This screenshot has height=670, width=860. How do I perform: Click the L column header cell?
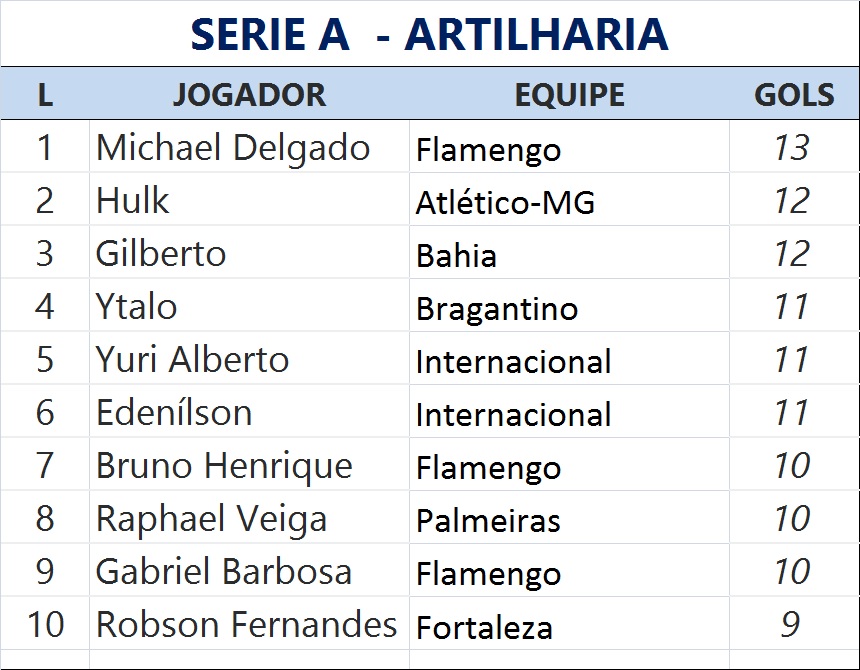point(45,95)
